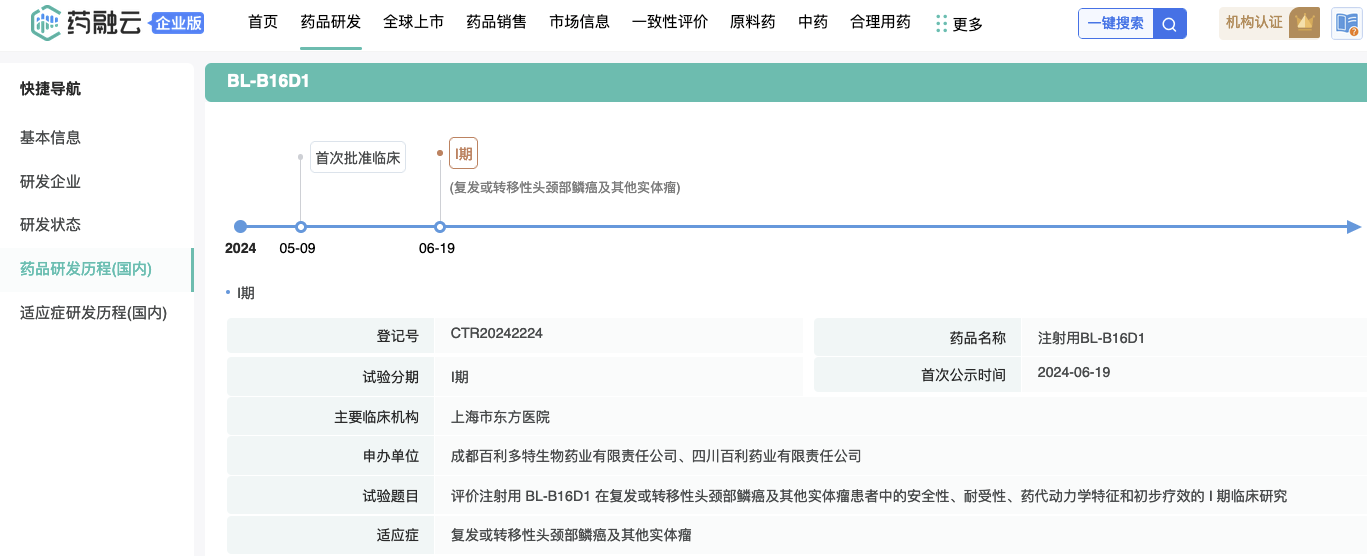This screenshot has height=556, width=1367.
Task: Go to 一致性评价 menu
Action: (x=669, y=22)
